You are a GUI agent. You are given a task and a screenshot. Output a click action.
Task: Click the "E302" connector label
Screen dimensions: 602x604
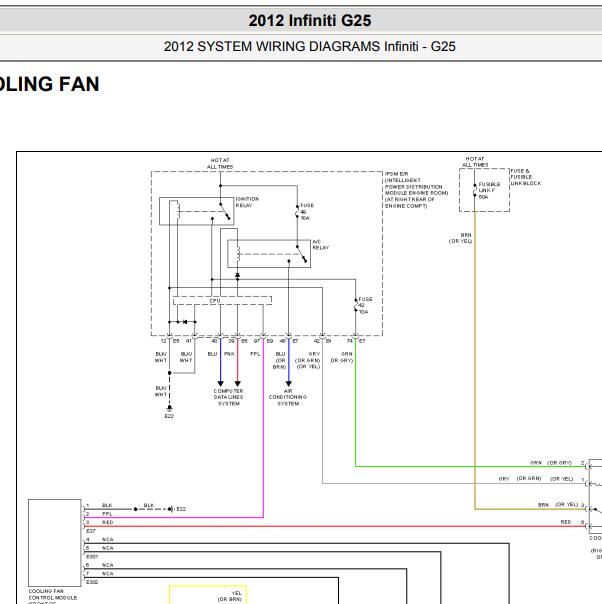92,582
